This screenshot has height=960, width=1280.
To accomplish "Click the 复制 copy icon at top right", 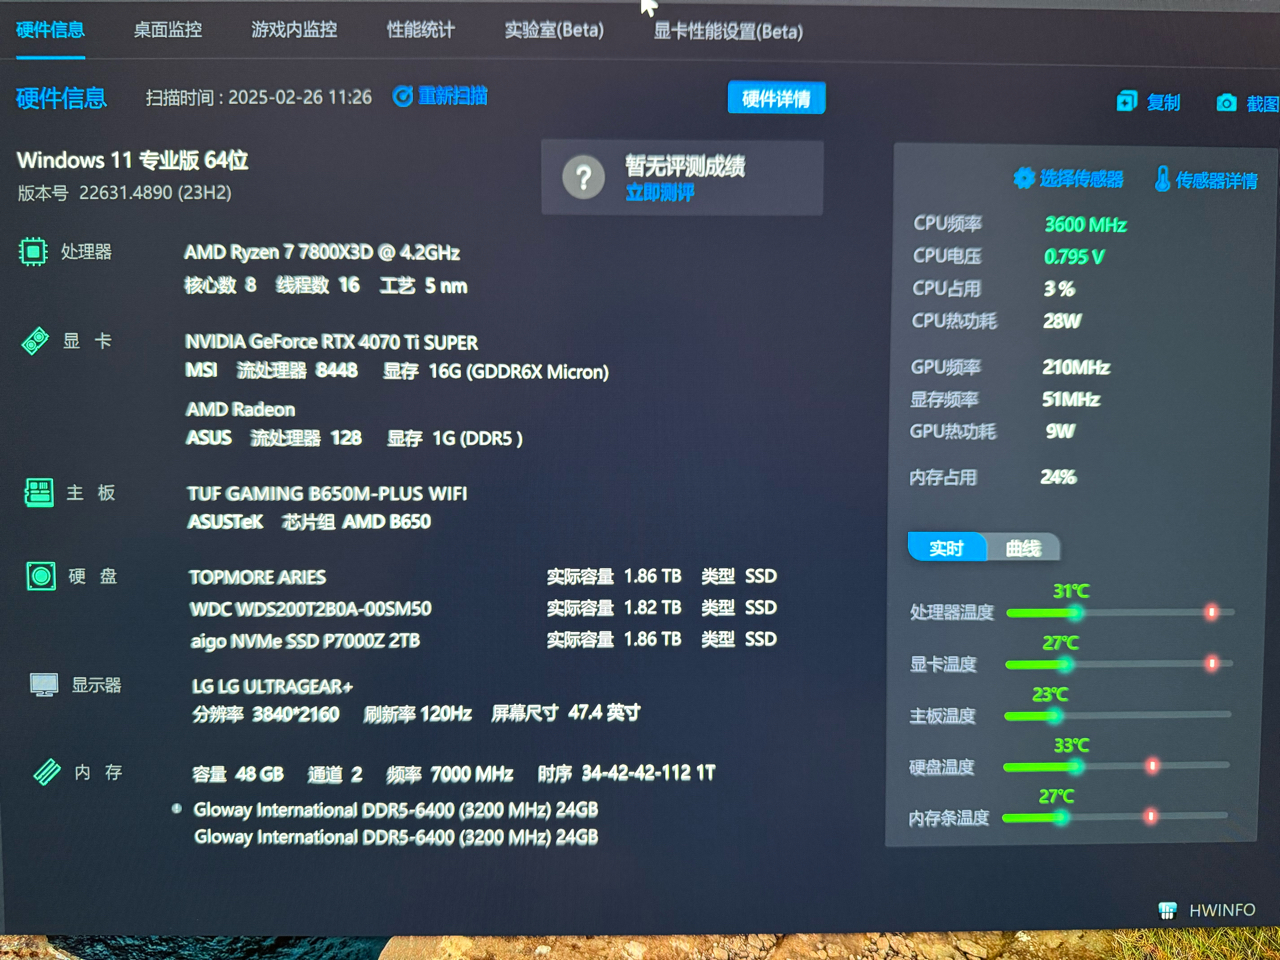I will [x=1128, y=101].
